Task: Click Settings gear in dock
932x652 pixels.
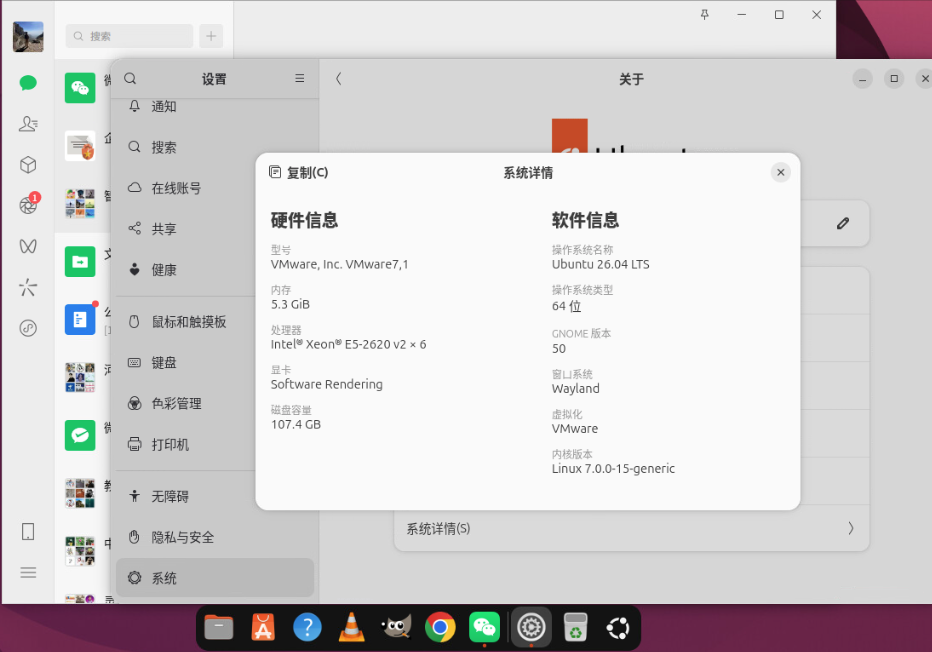Action: (x=531, y=628)
